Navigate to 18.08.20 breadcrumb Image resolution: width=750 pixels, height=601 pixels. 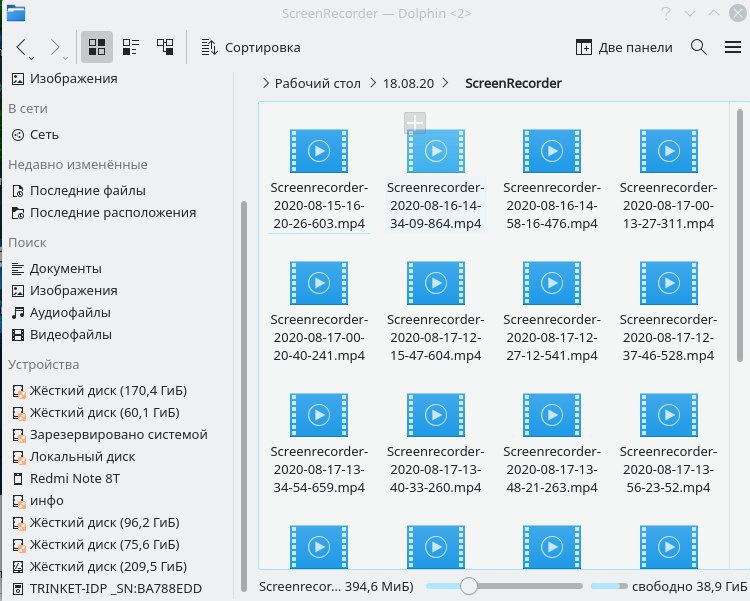(408, 83)
